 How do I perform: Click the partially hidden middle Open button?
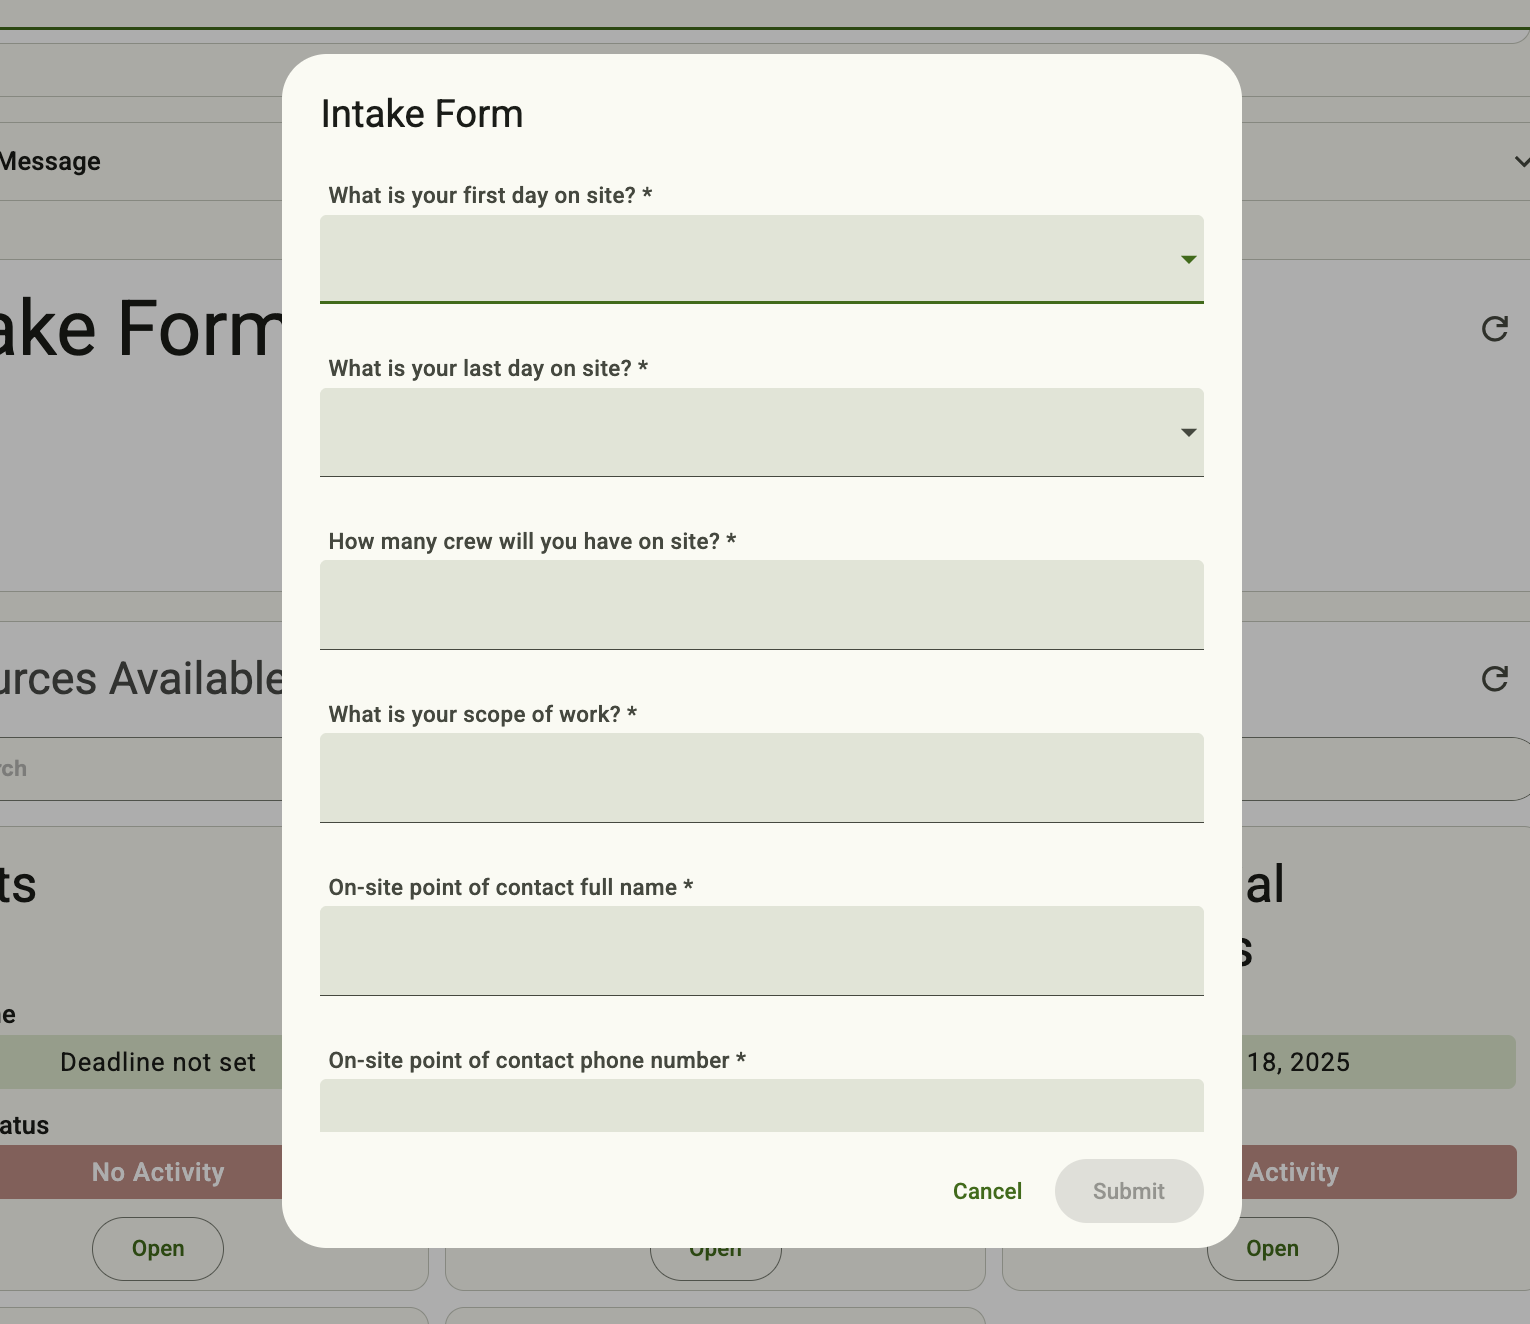[715, 1262]
